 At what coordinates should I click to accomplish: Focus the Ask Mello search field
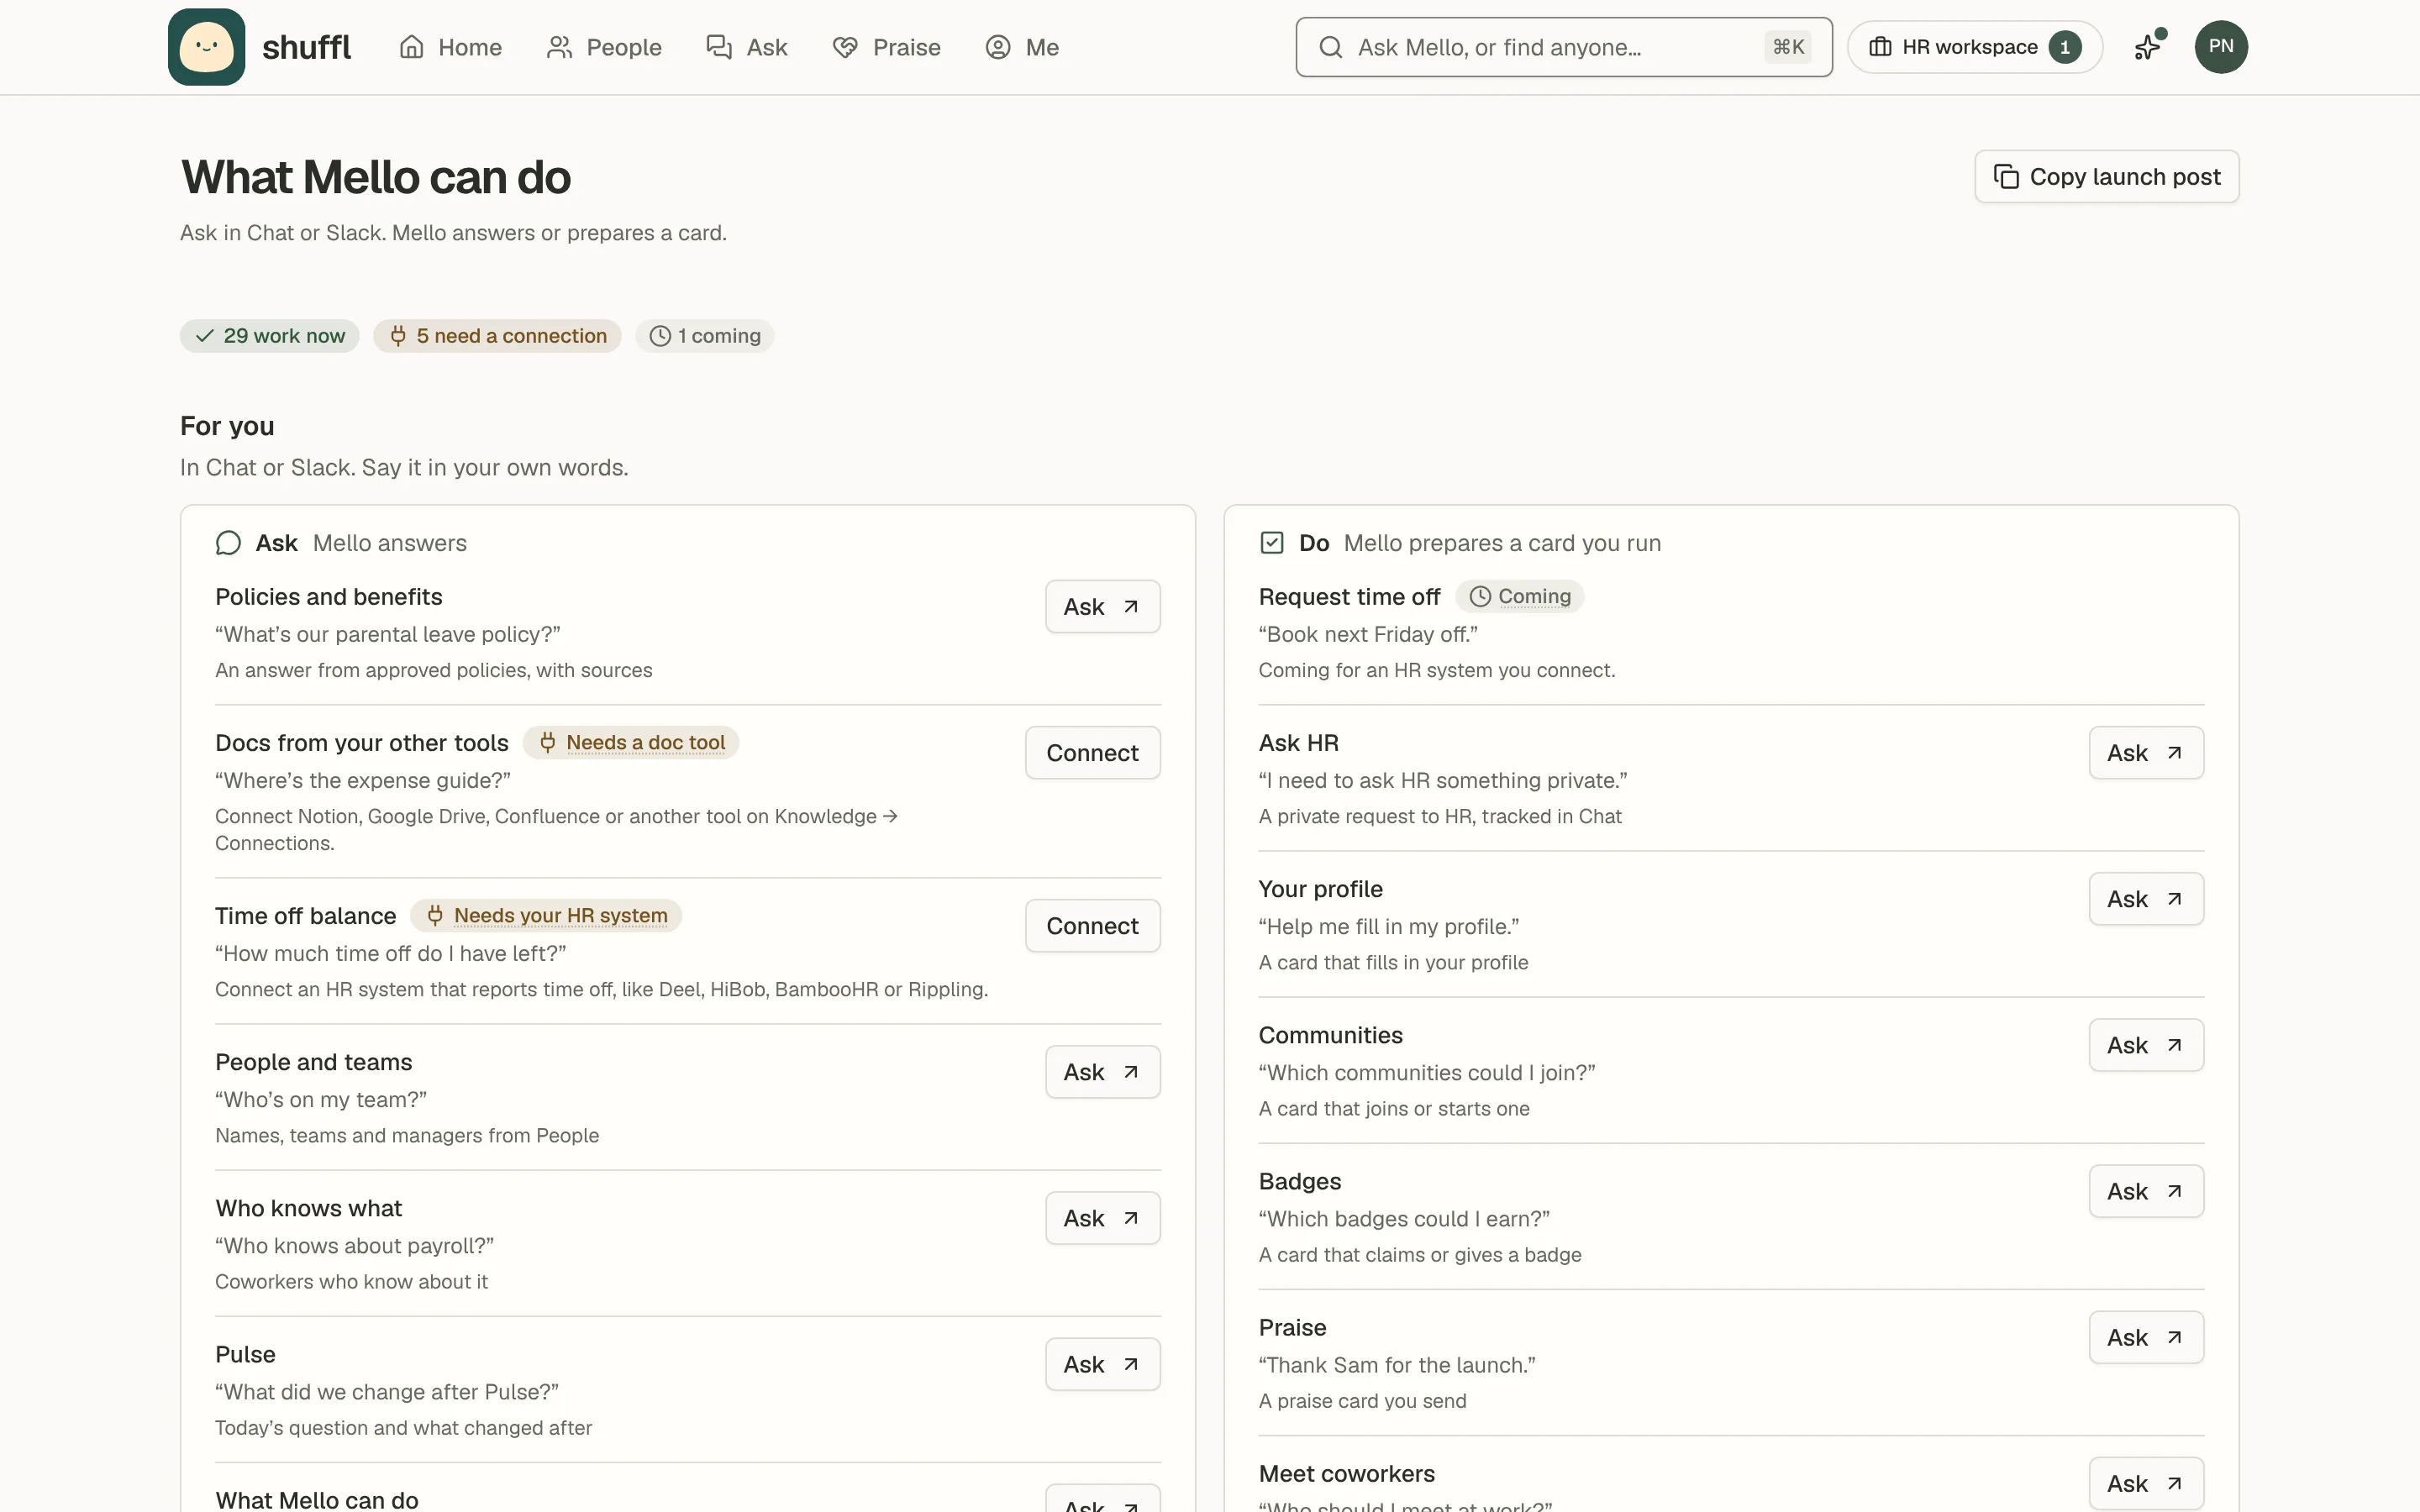tap(1564, 47)
